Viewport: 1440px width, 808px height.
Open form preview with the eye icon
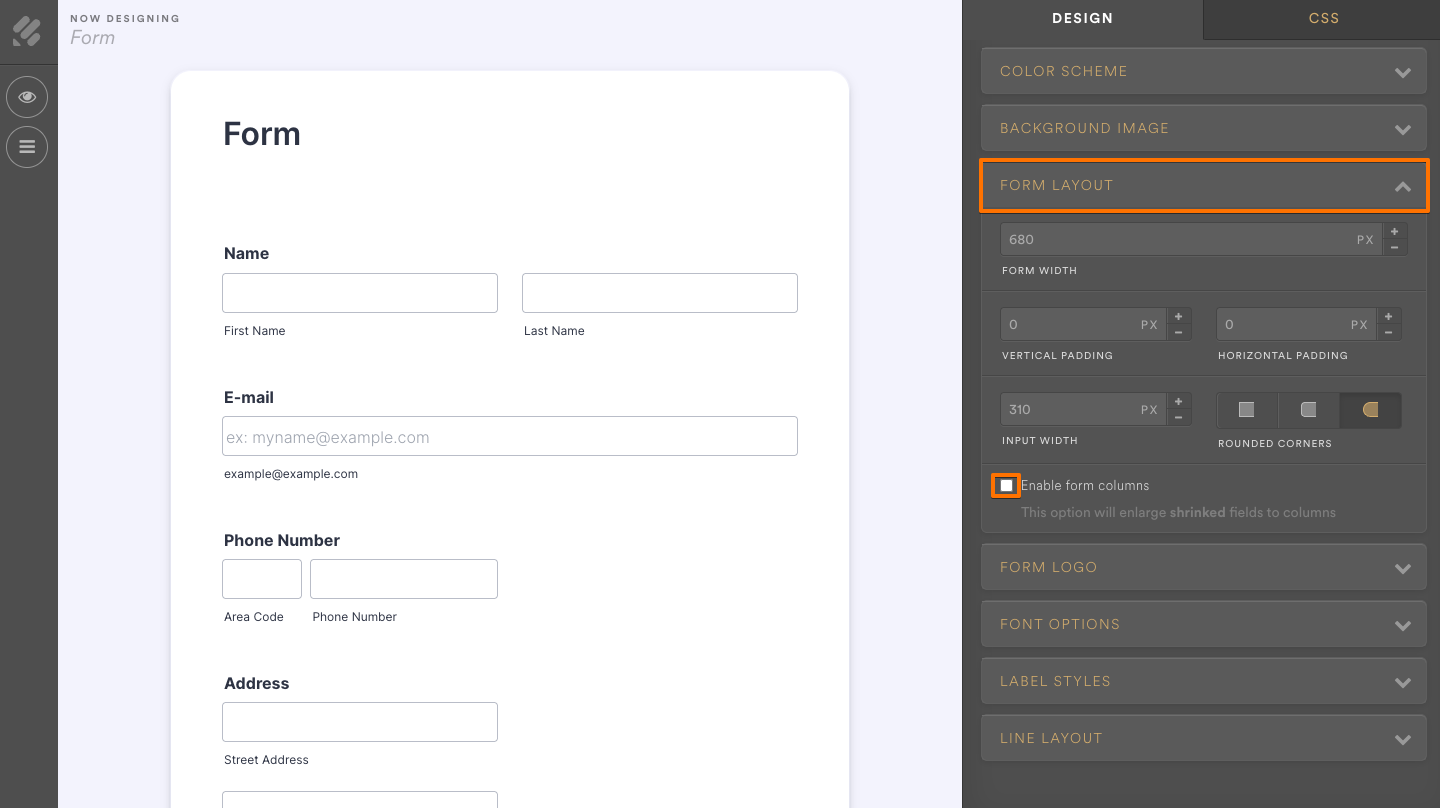[x=27, y=97]
